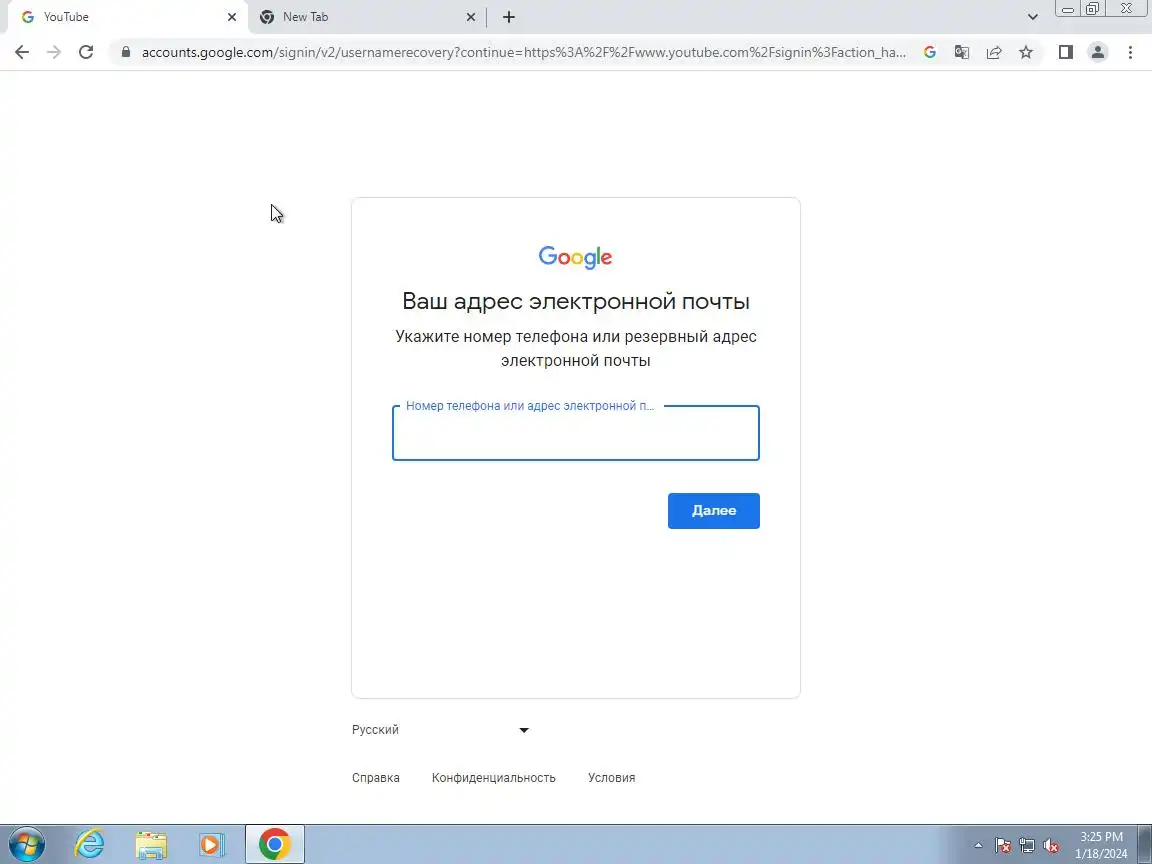Close the New Tab tab
The height and width of the screenshot is (864, 1152).
coord(471,17)
